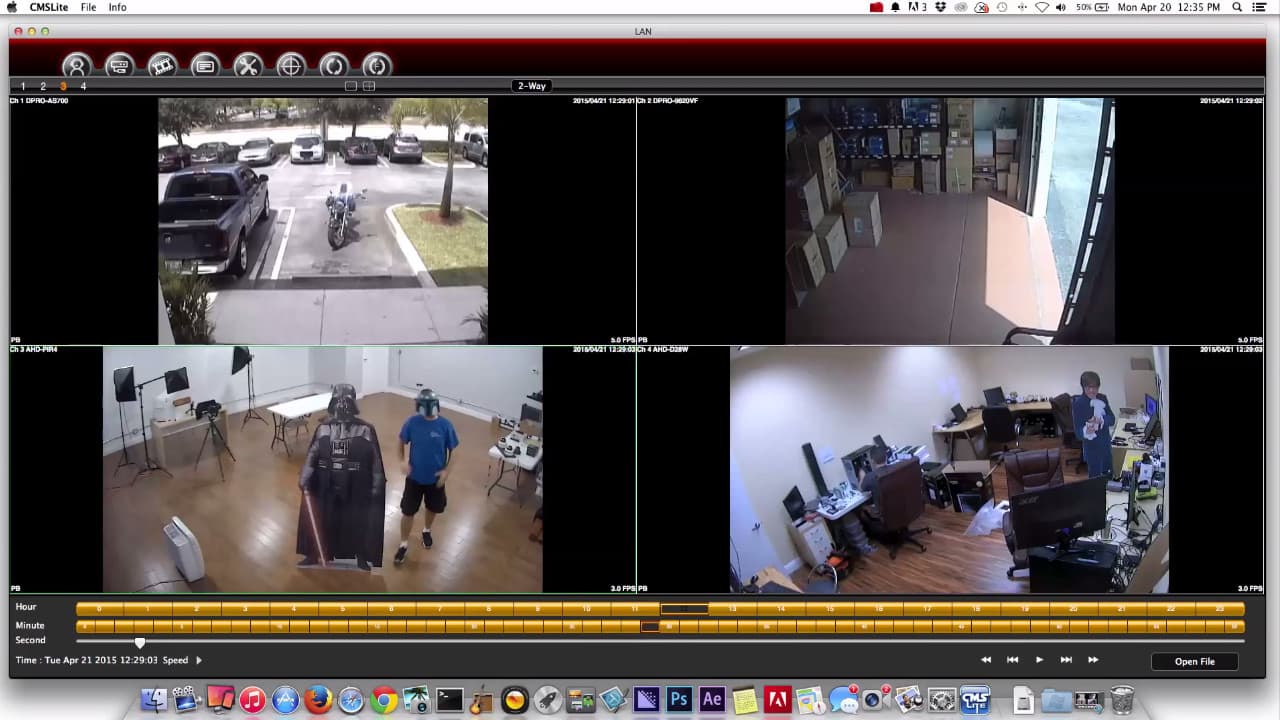Screen dimensions: 1280x720
Task: Click the Open File button
Action: [x=1194, y=661]
